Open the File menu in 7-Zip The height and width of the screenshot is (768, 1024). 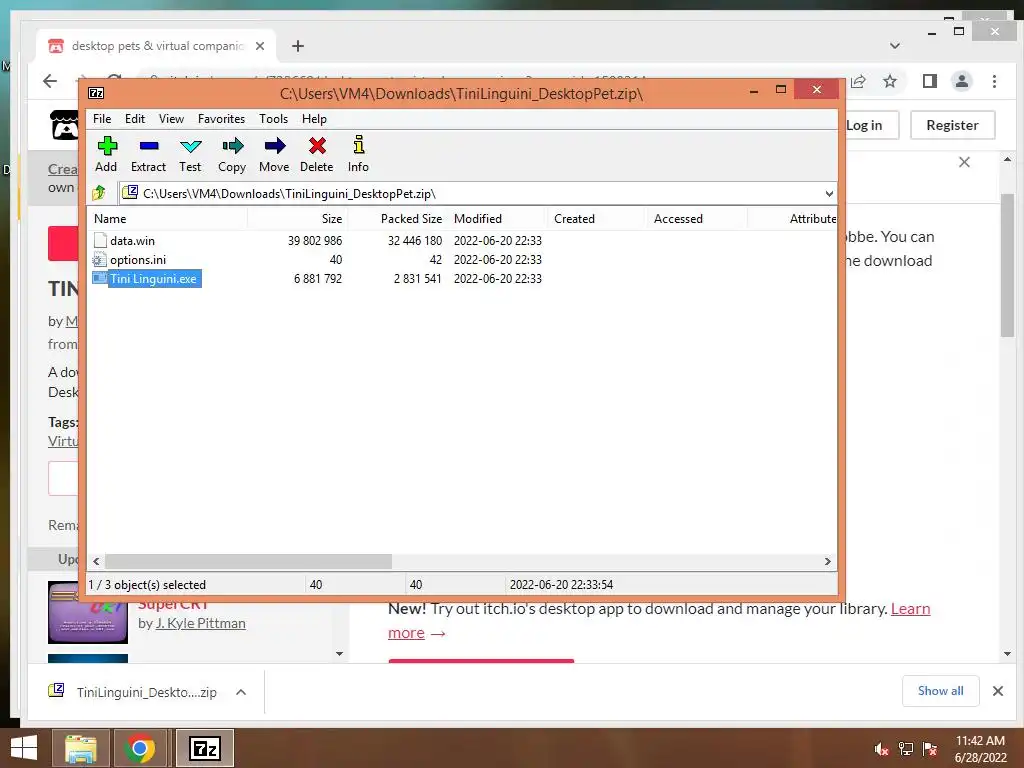102,119
